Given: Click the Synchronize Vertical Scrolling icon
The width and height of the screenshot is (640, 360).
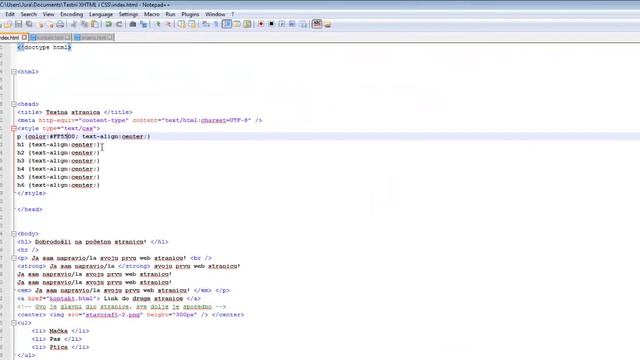Looking at the screenshot, I should 182,24.
